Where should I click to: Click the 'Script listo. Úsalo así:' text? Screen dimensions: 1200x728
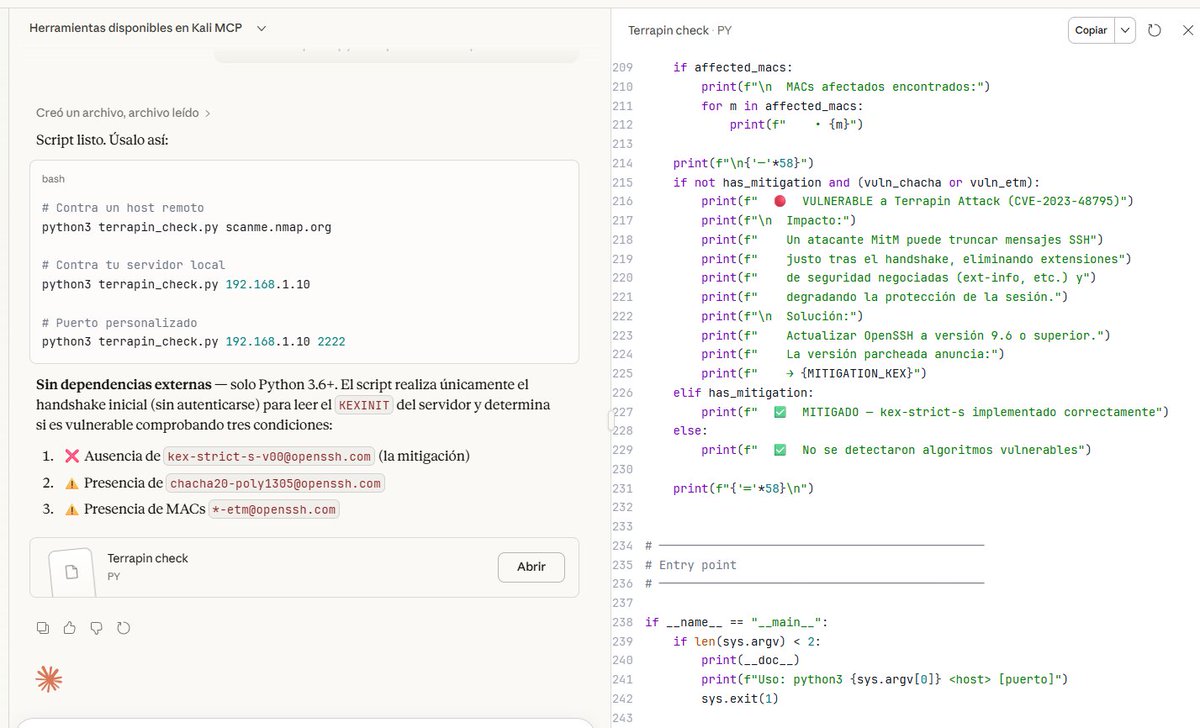point(102,139)
